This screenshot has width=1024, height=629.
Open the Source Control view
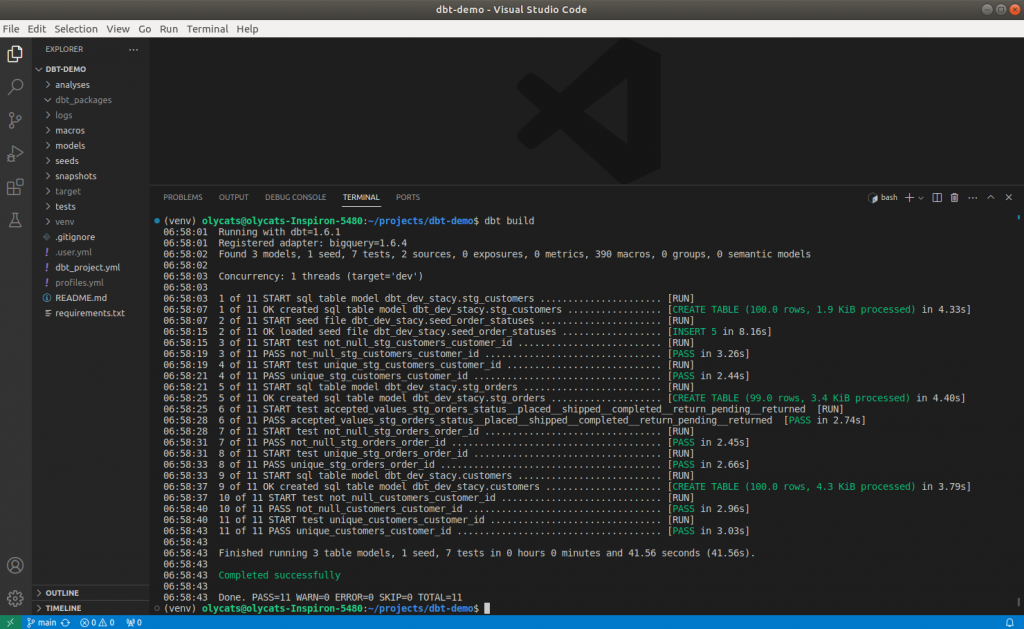[x=15, y=120]
